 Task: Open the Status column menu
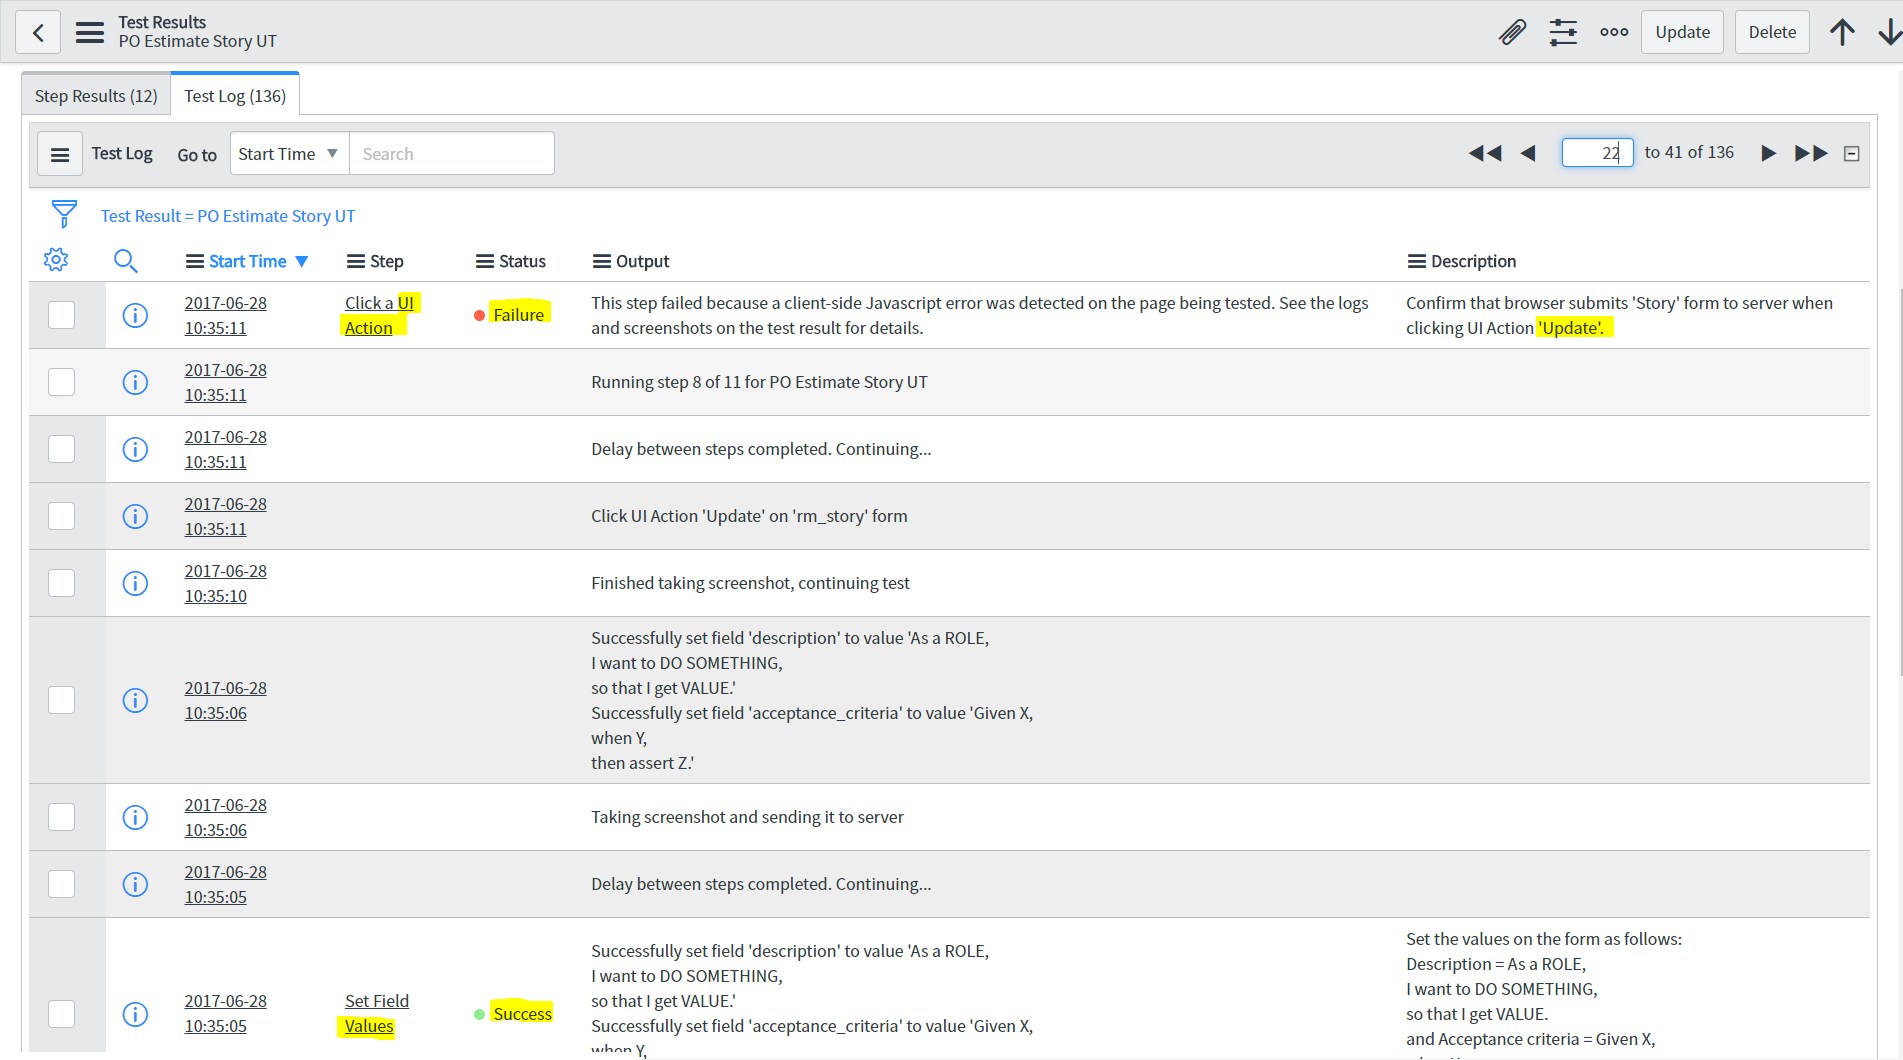click(485, 261)
